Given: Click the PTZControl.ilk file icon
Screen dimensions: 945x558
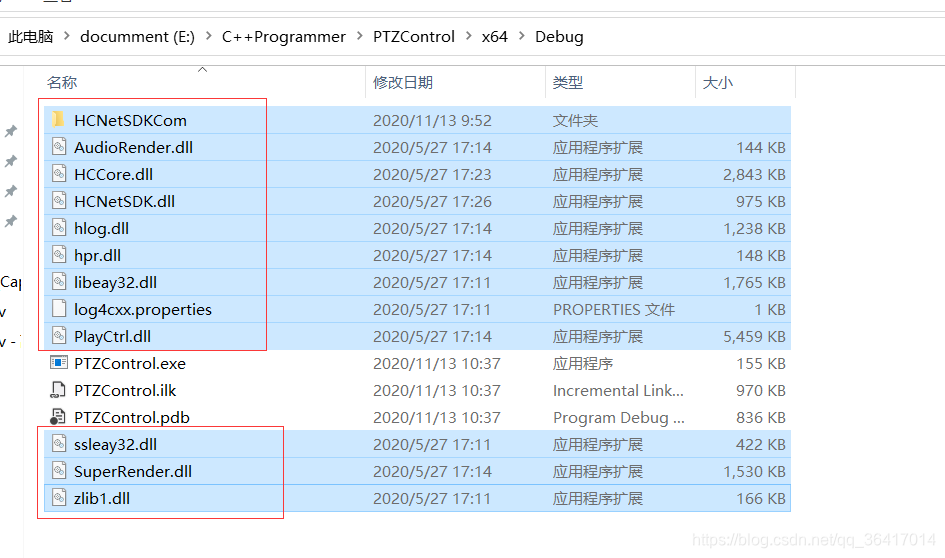Looking at the screenshot, I should pyautogui.click(x=58, y=390).
